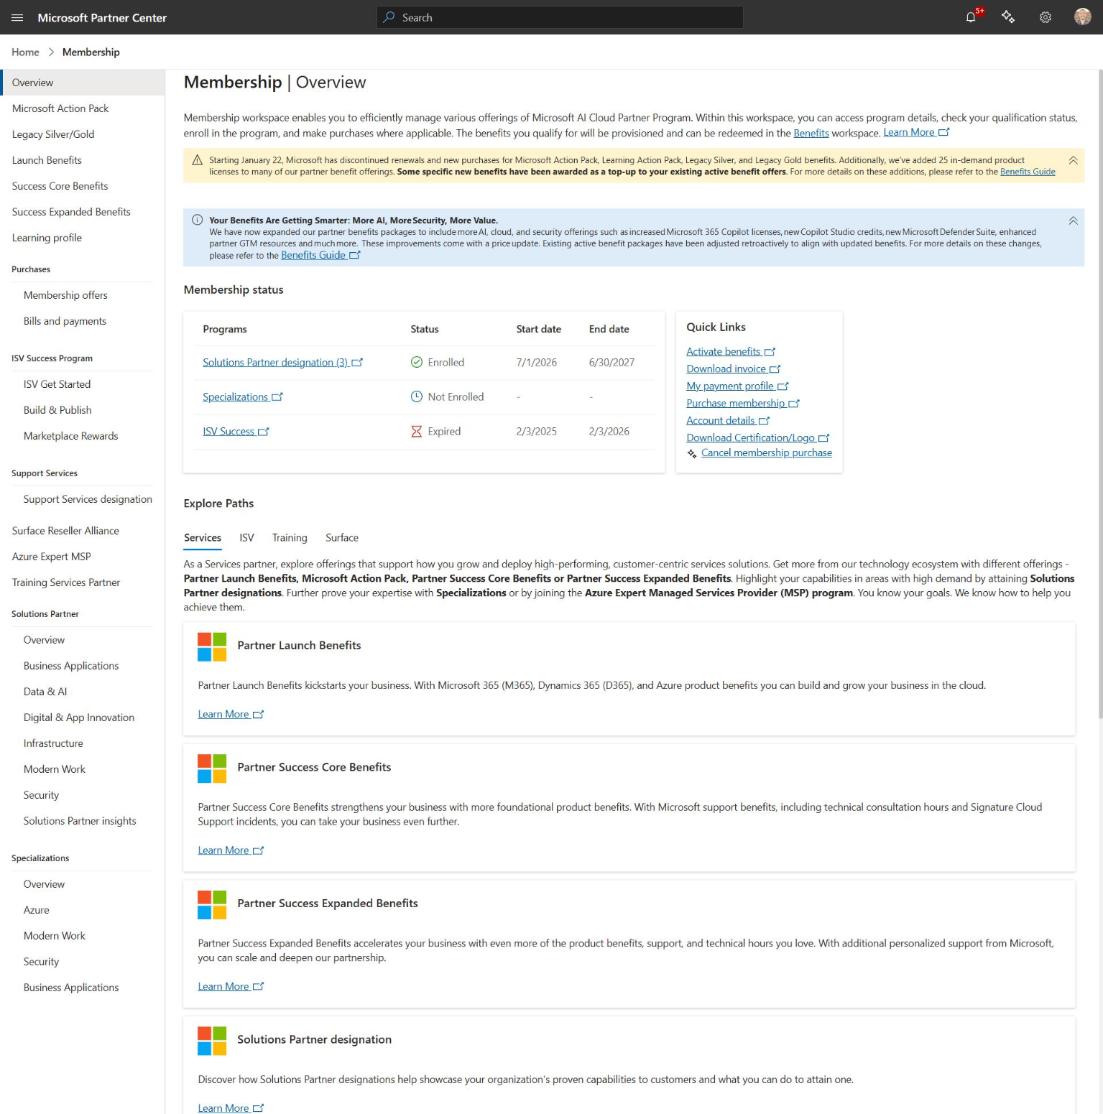This screenshot has height=1114, width=1103.
Task: Click the Cancel membership purchase link
Action: (x=766, y=453)
